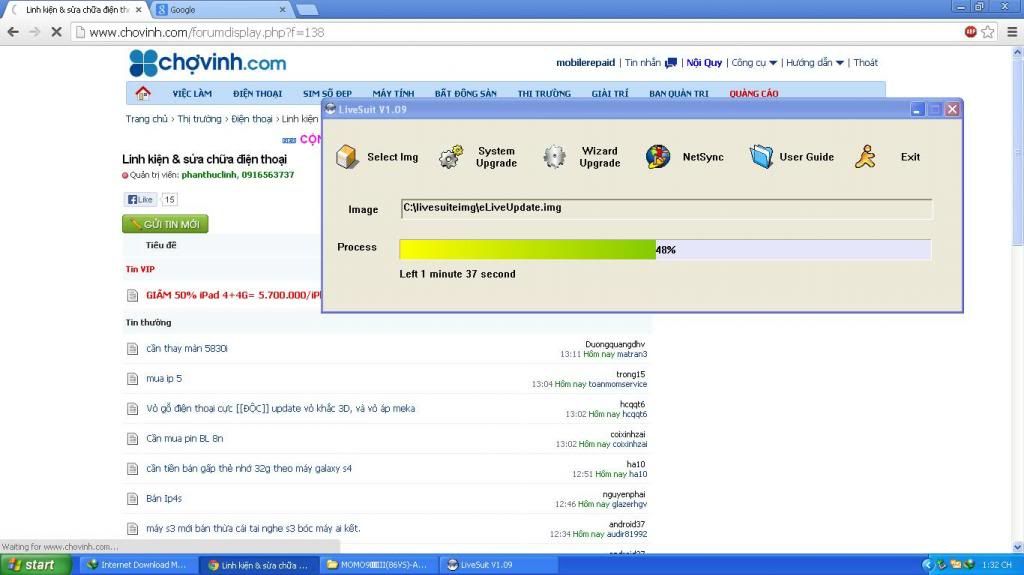Viewport: 1024px width, 575px height.
Task: Open the 'cần tiền bán gấp thẻ nhớ 32g' thread
Action: [x=249, y=469]
